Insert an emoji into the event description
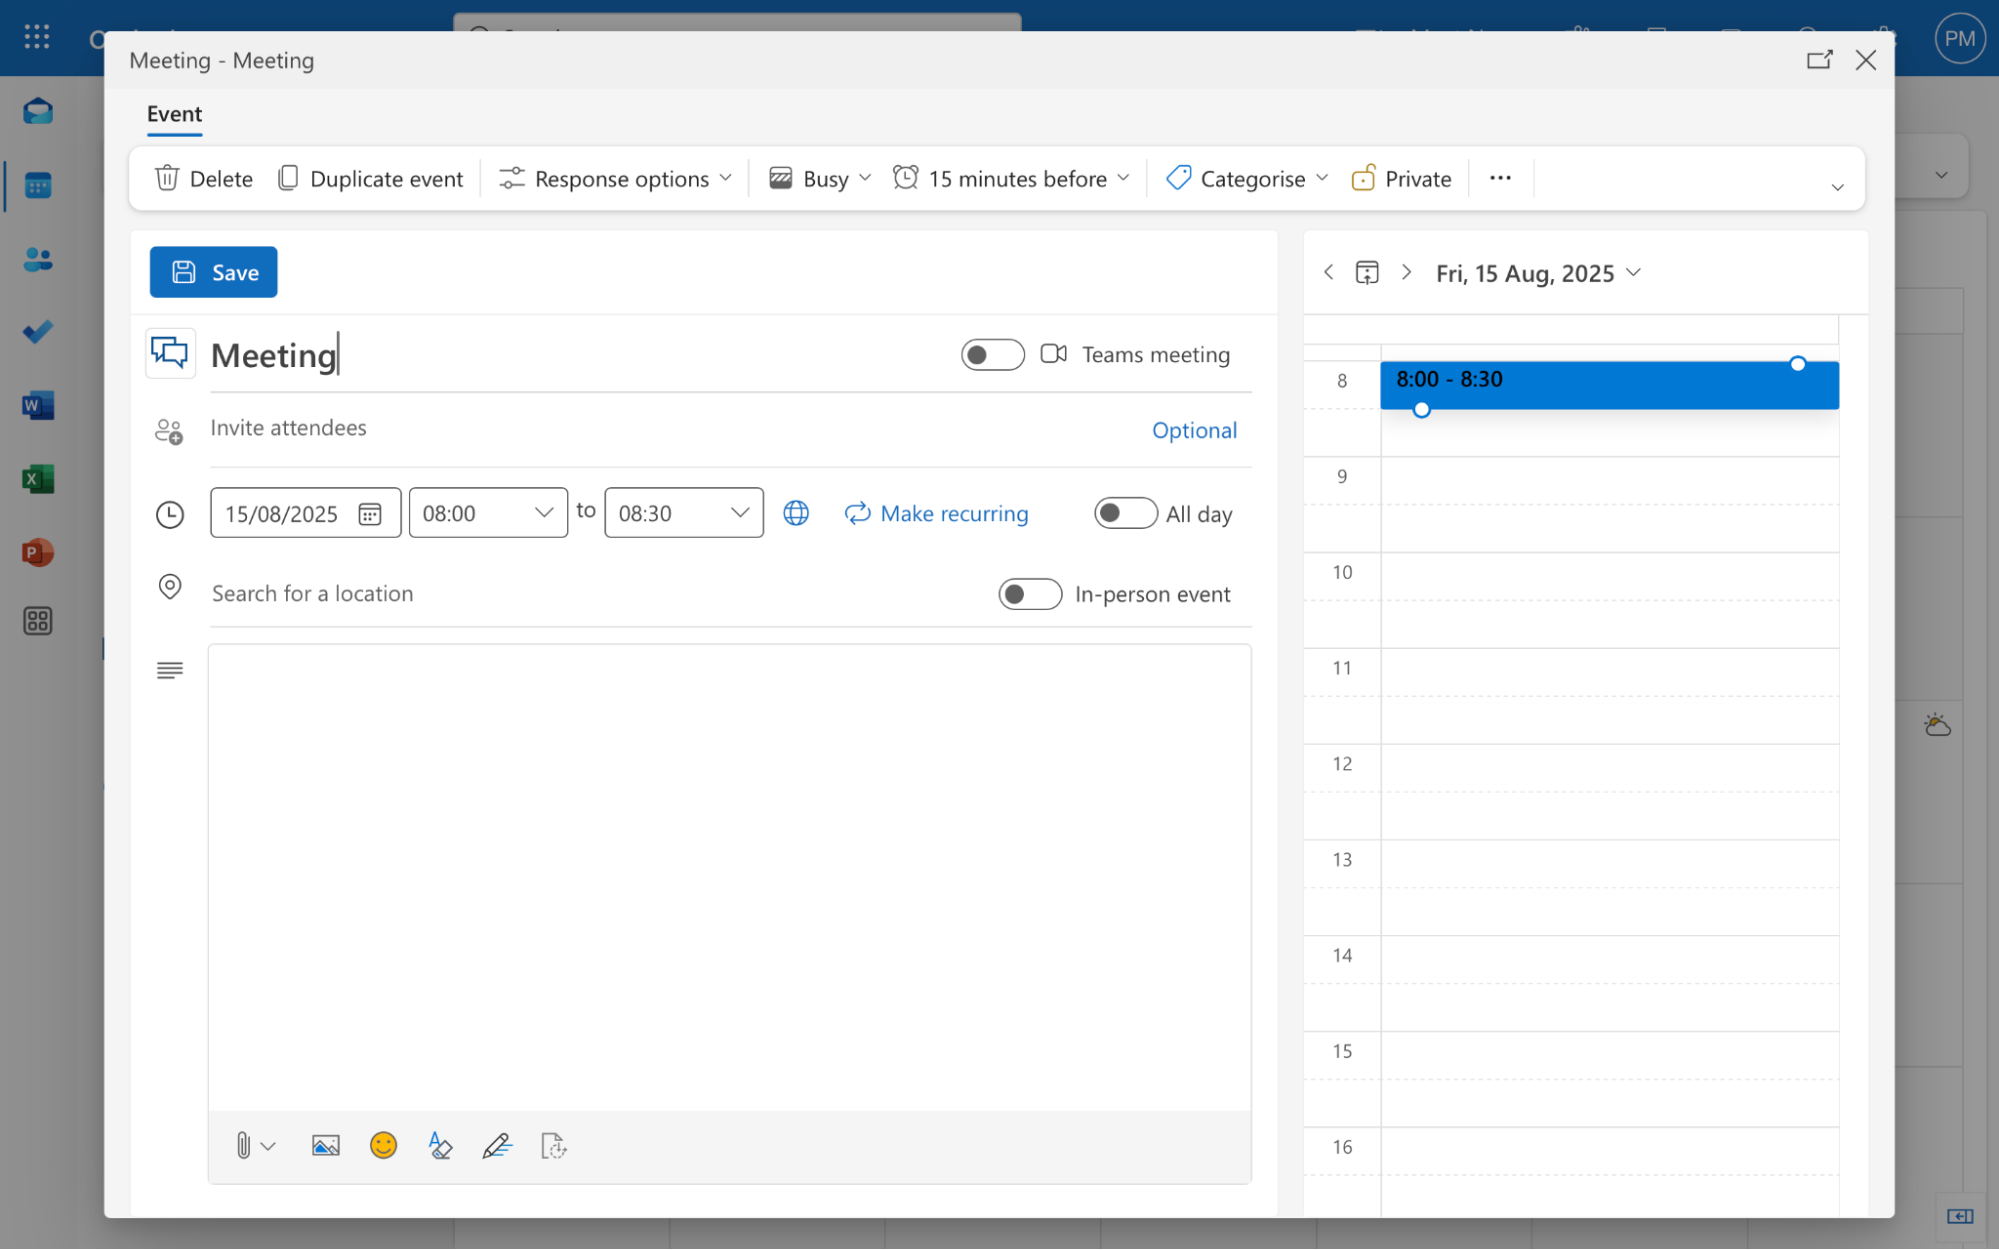This screenshot has height=1250, width=1999. 383,1145
